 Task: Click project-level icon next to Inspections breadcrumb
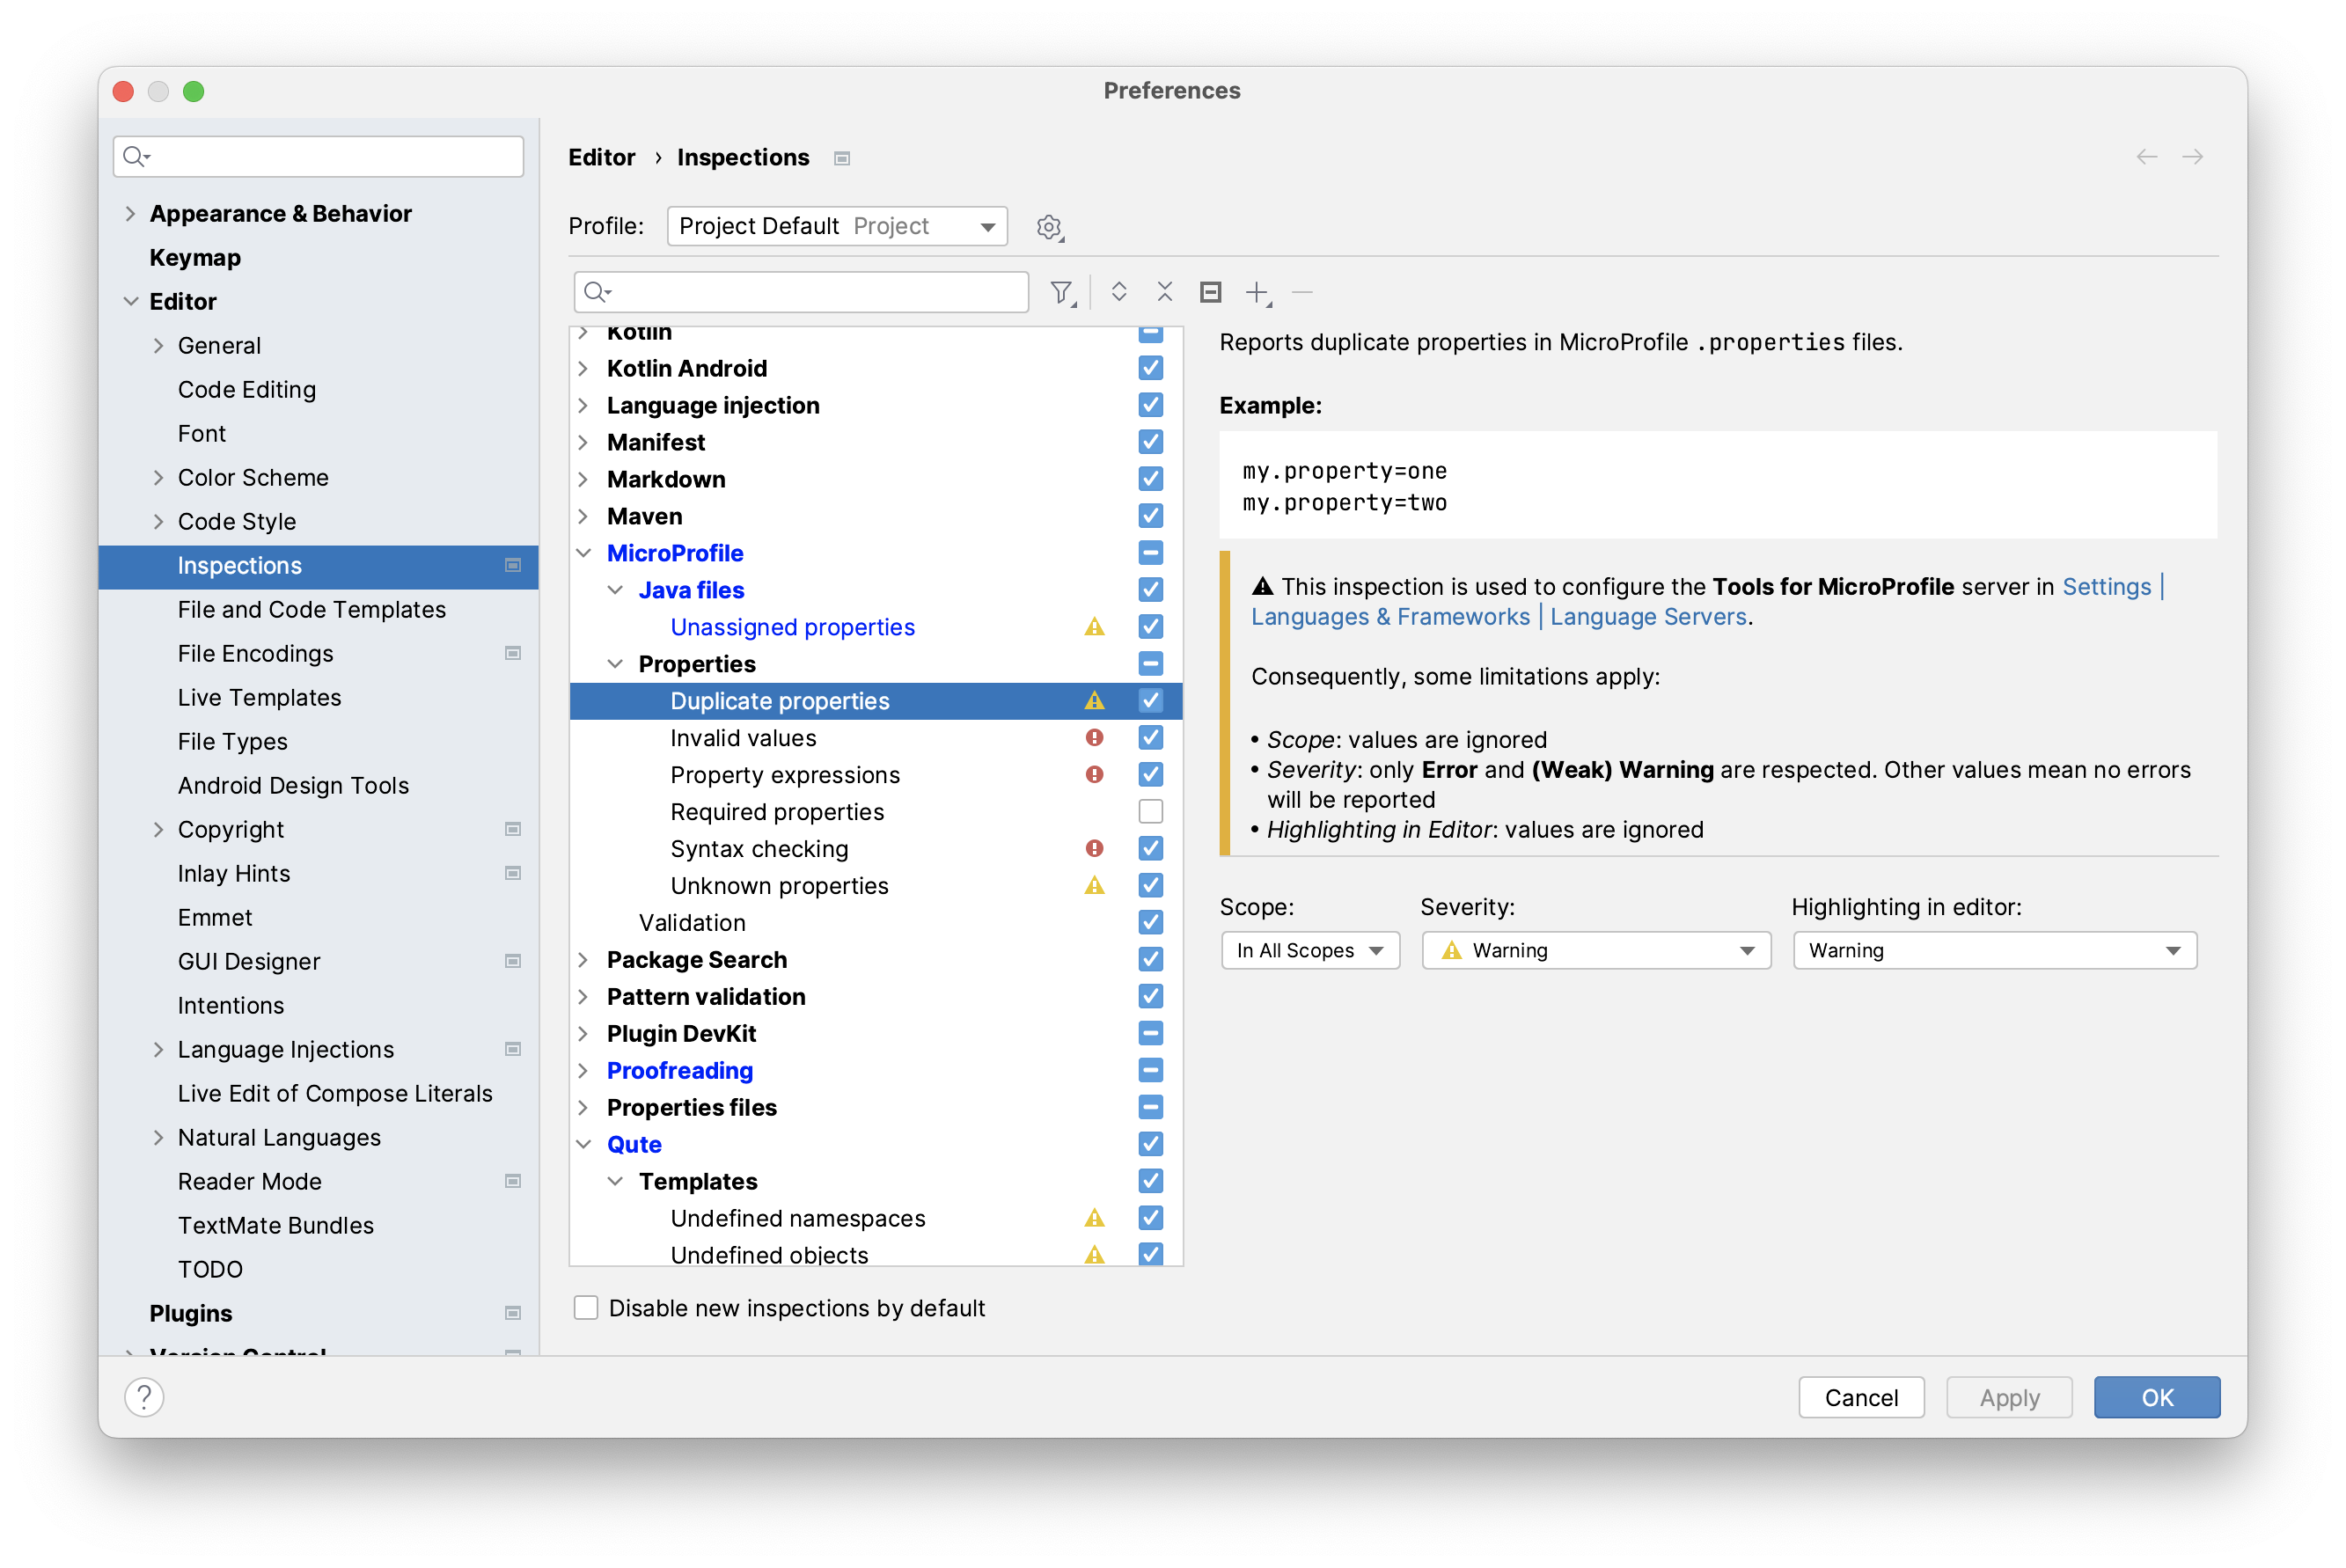pyautogui.click(x=842, y=158)
